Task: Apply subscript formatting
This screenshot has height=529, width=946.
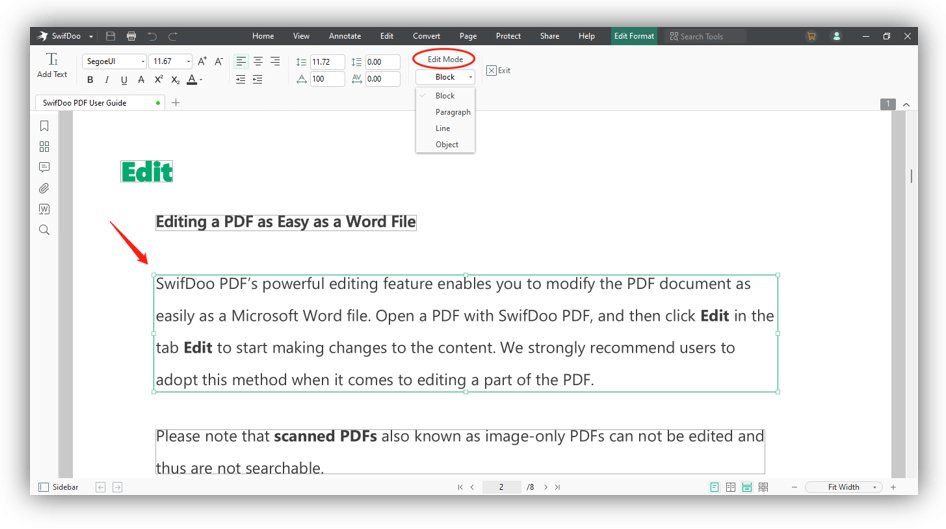Action: tap(175, 80)
